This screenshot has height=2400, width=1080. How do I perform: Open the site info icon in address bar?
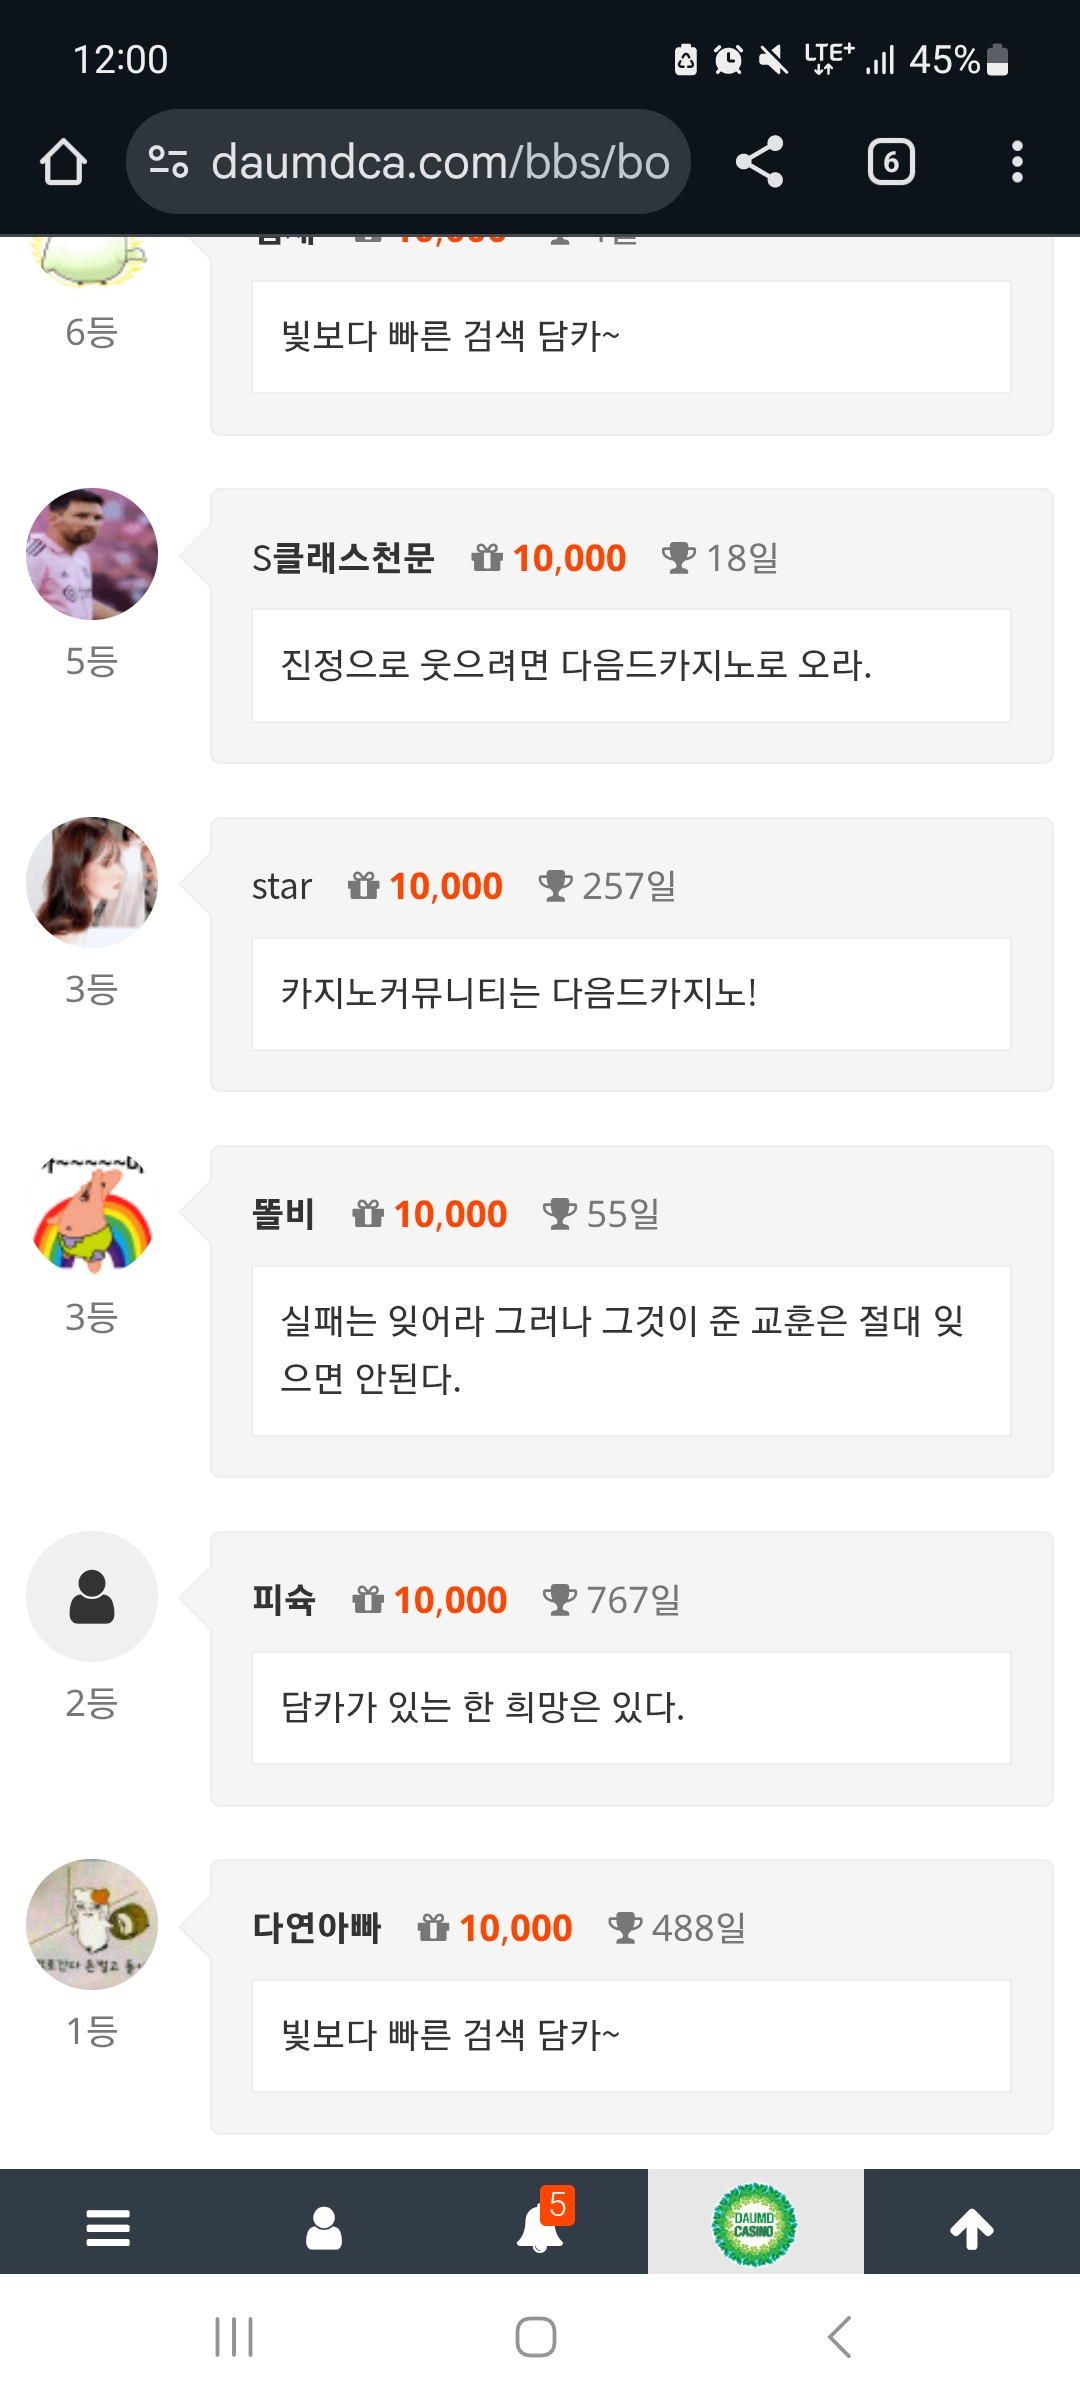[x=168, y=162]
